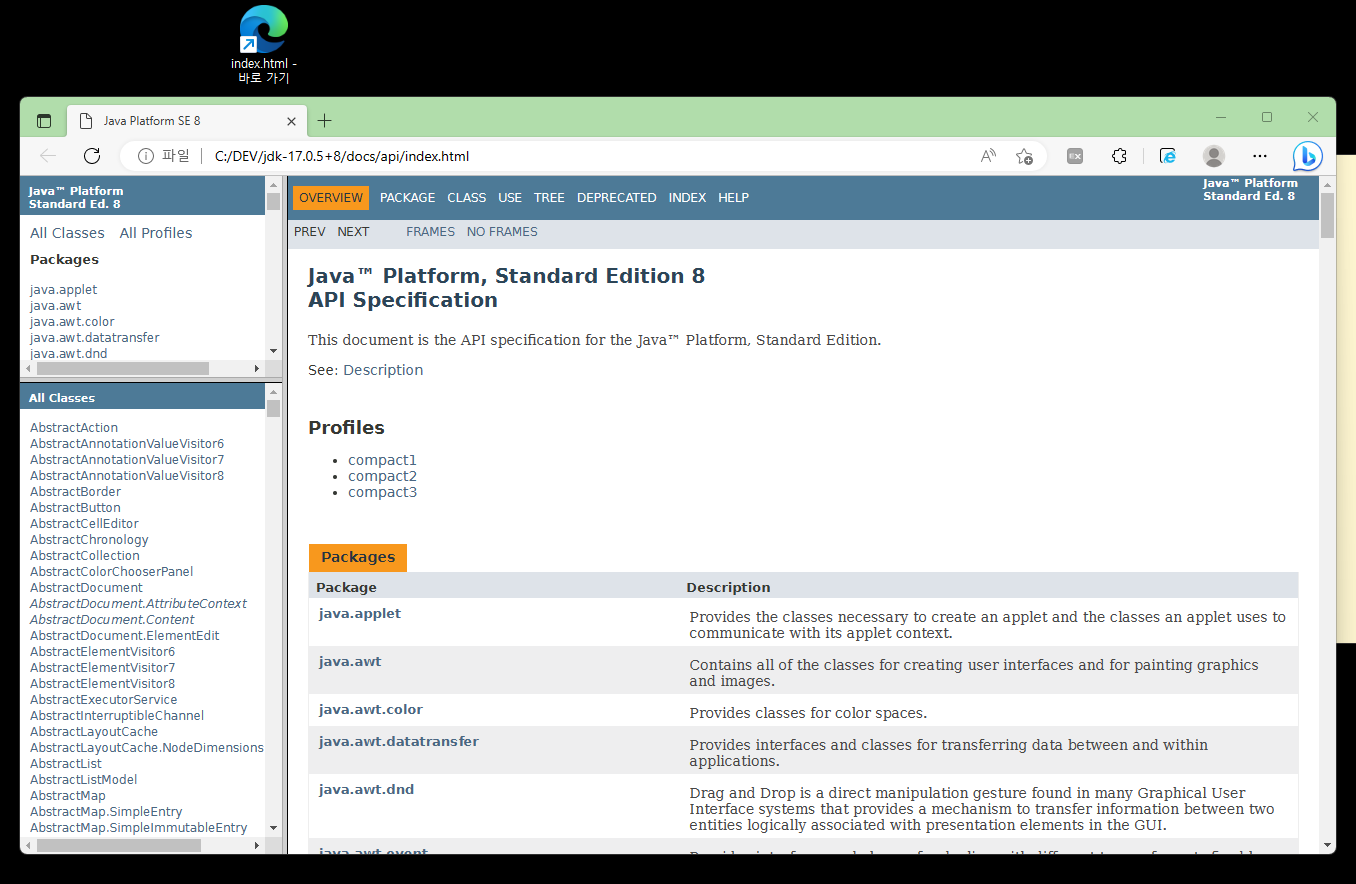Click the packages frame horizontal scrollbar thumb
The height and width of the screenshot is (884, 1356).
[x=123, y=369]
